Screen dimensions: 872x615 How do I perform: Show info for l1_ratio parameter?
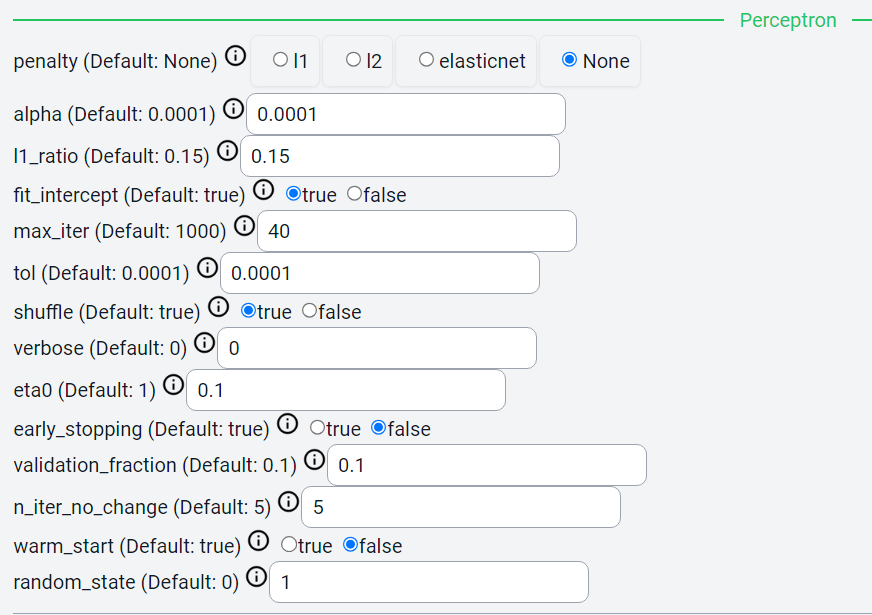coord(227,151)
